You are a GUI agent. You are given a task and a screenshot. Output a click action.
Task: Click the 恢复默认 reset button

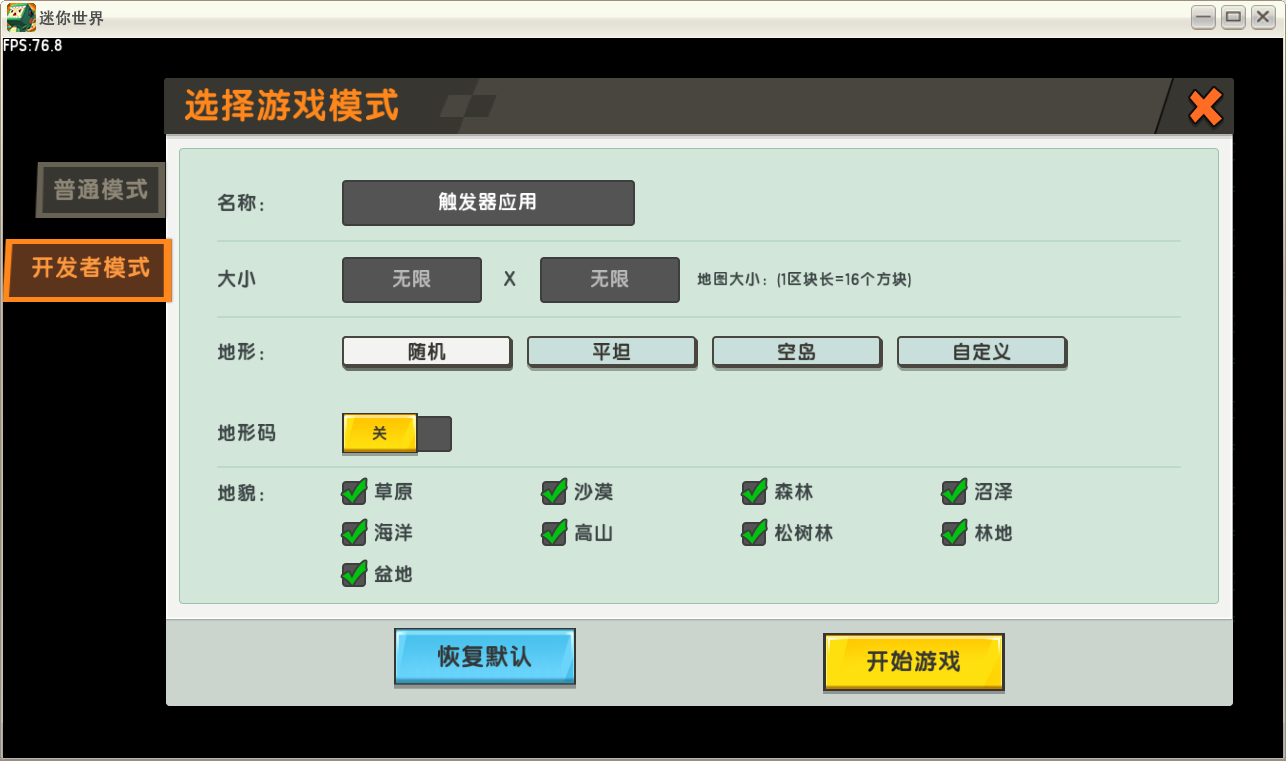tap(484, 656)
